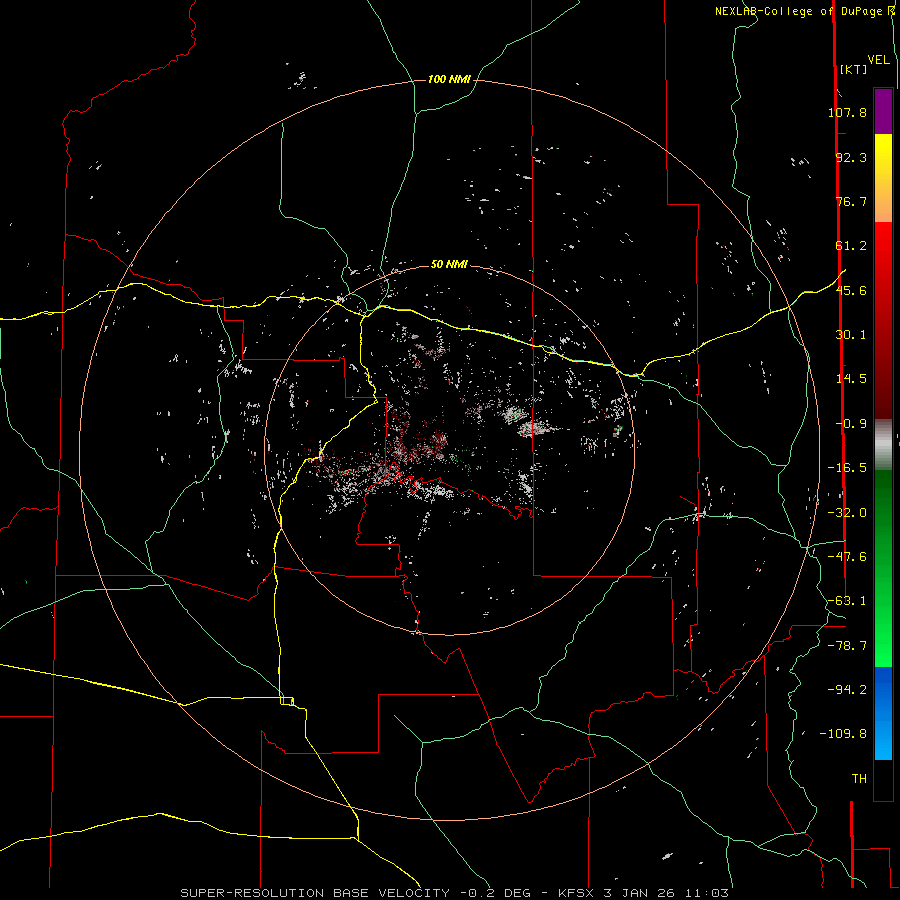
Task: Click the -78.7 velocity scale value
Action: (x=847, y=646)
